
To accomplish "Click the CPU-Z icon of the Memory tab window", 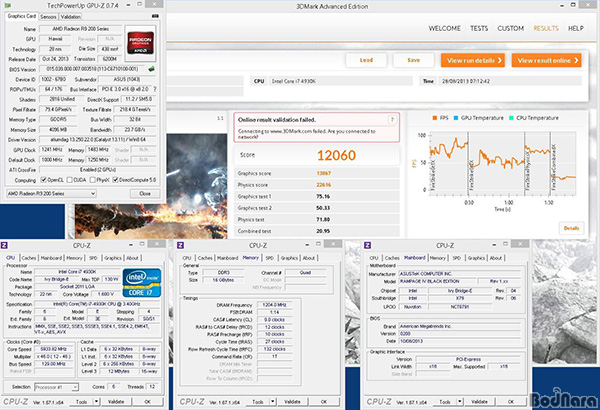I will 181,245.
